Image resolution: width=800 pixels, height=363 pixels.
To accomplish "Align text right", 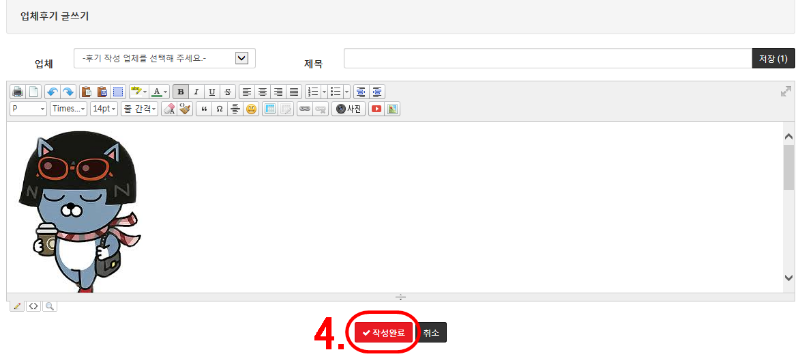I will 278,92.
